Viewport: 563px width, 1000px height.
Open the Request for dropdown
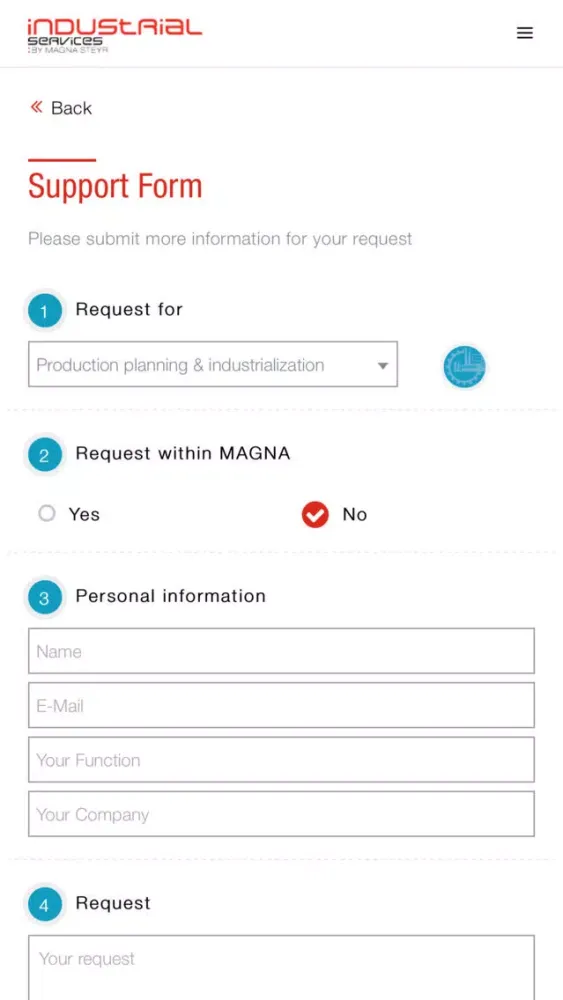click(x=213, y=364)
